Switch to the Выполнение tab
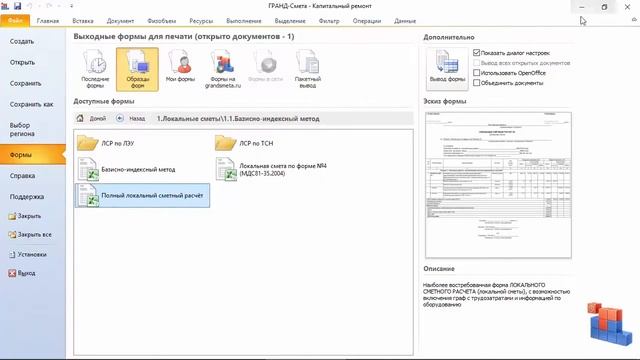The height and width of the screenshot is (360, 640). [x=244, y=21]
